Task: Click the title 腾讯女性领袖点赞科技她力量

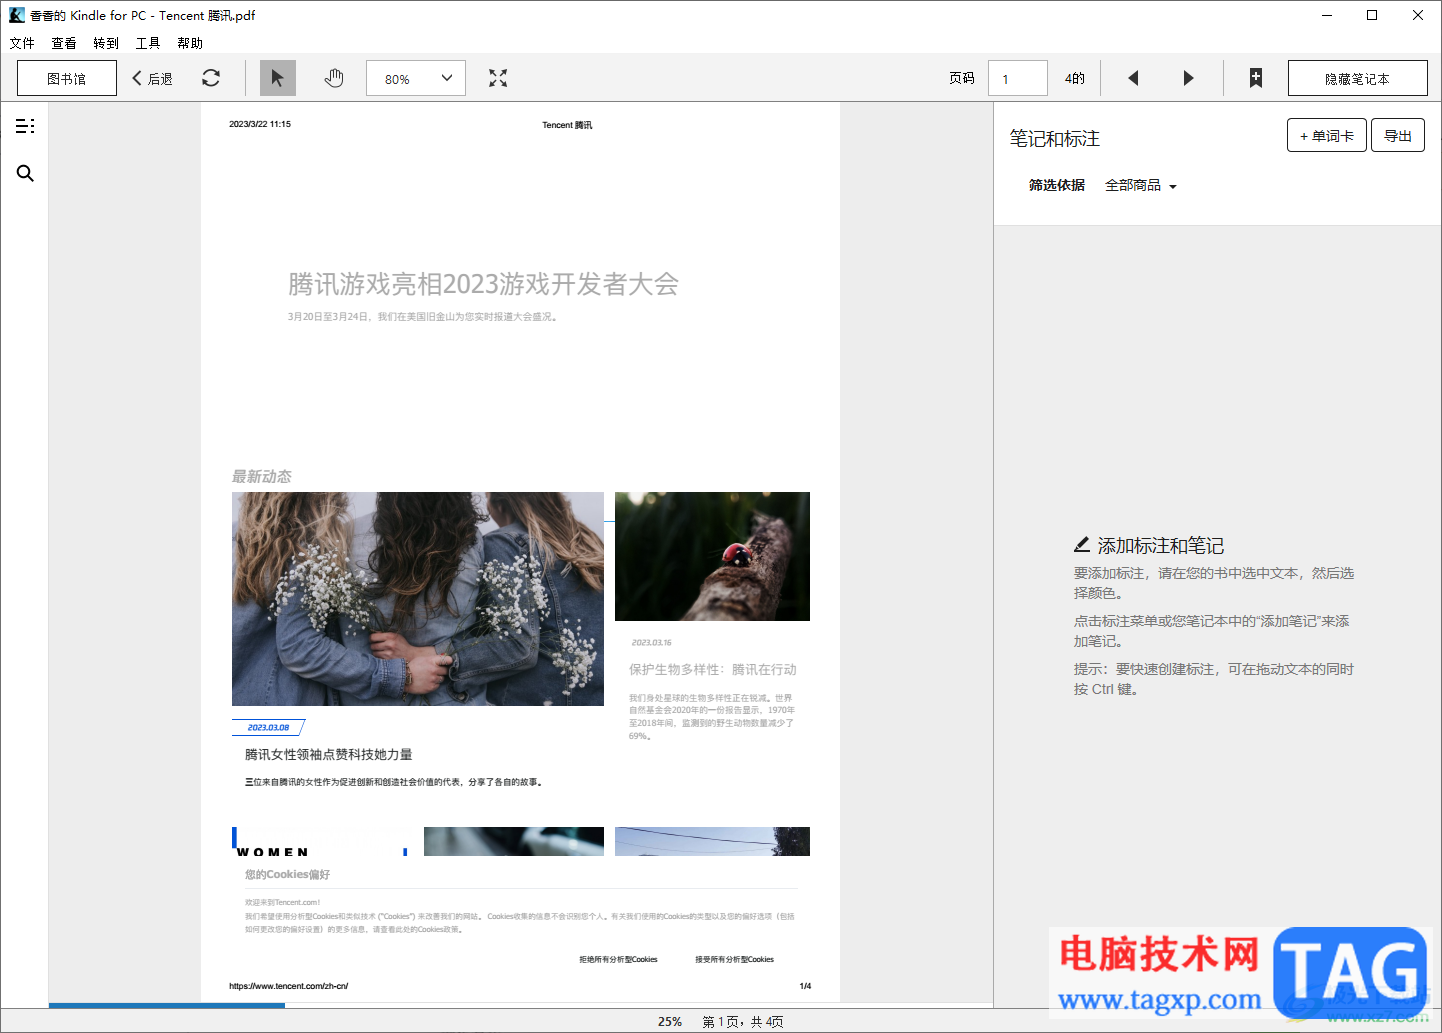Action: (329, 754)
